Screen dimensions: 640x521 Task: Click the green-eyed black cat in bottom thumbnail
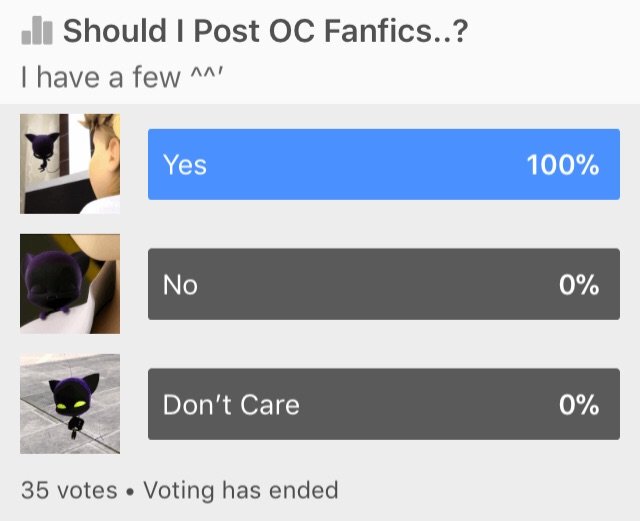coord(74,404)
